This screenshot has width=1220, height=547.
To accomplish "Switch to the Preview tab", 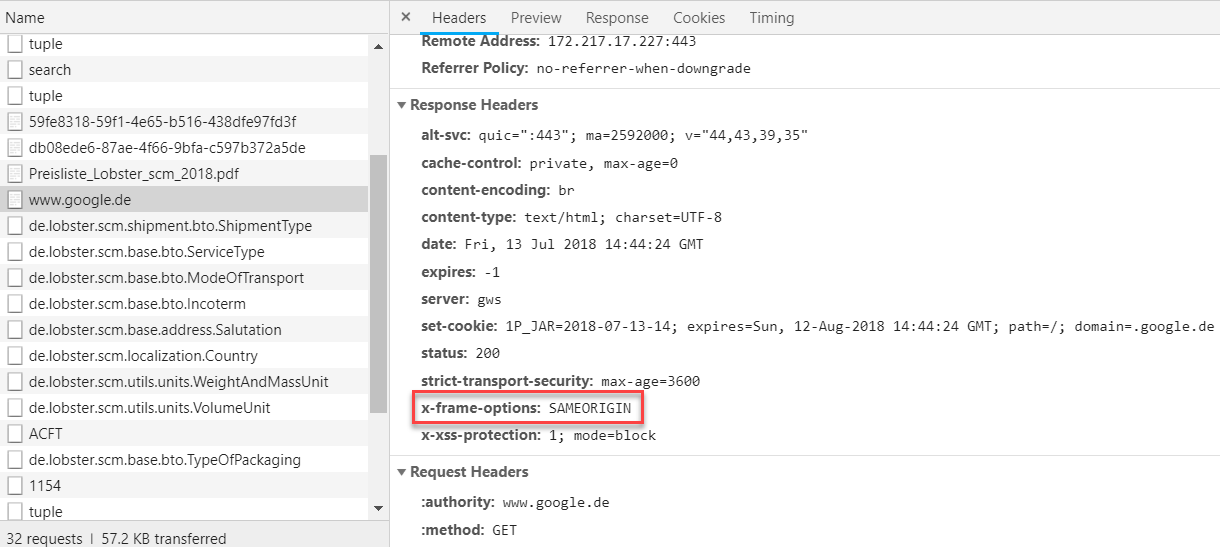I will (536, 18).
